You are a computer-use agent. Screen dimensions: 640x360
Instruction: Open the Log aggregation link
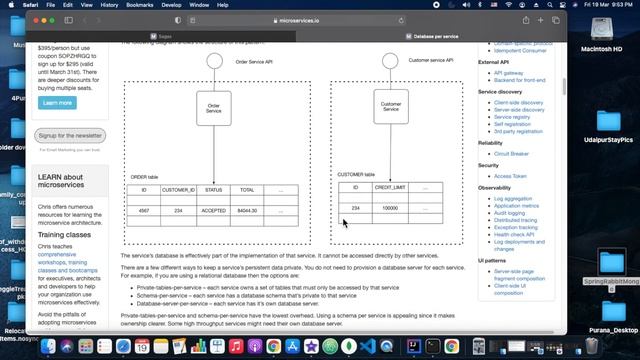pyautogui.click(x=513, y=199)
